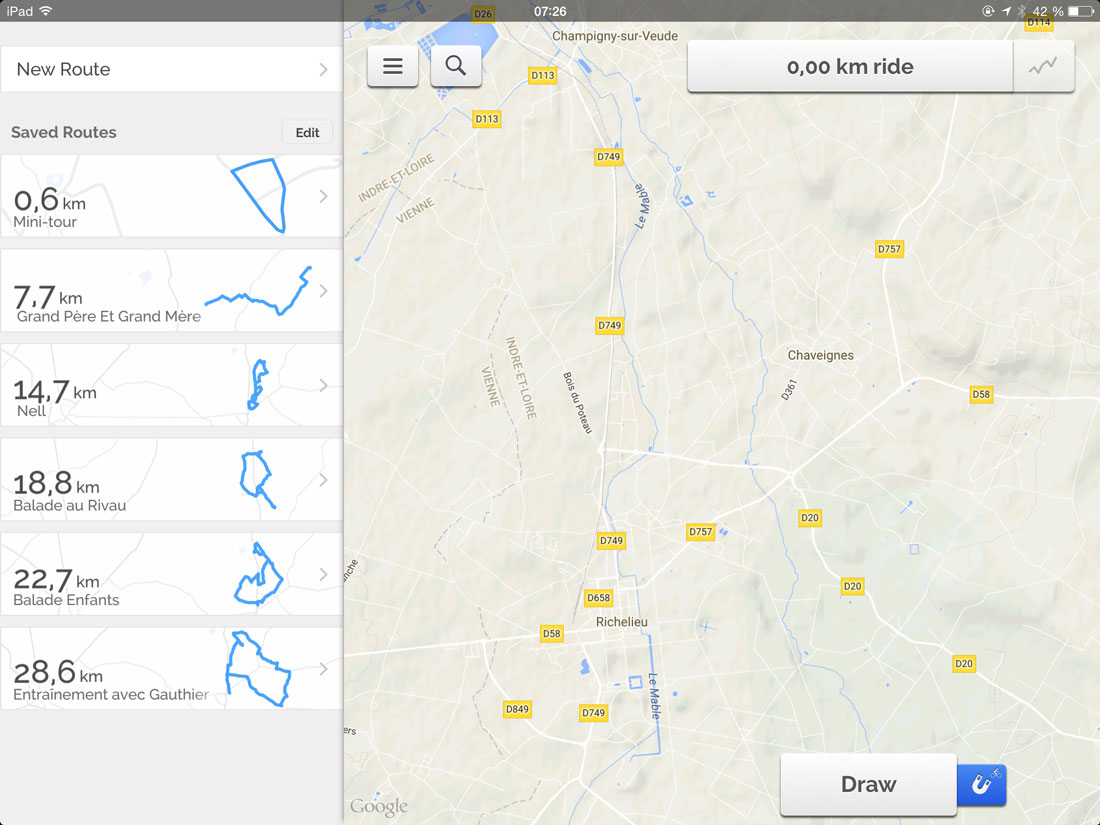Start drawing with the Draw button
This screenshot has width=1100, height=825.
[868, 784]
